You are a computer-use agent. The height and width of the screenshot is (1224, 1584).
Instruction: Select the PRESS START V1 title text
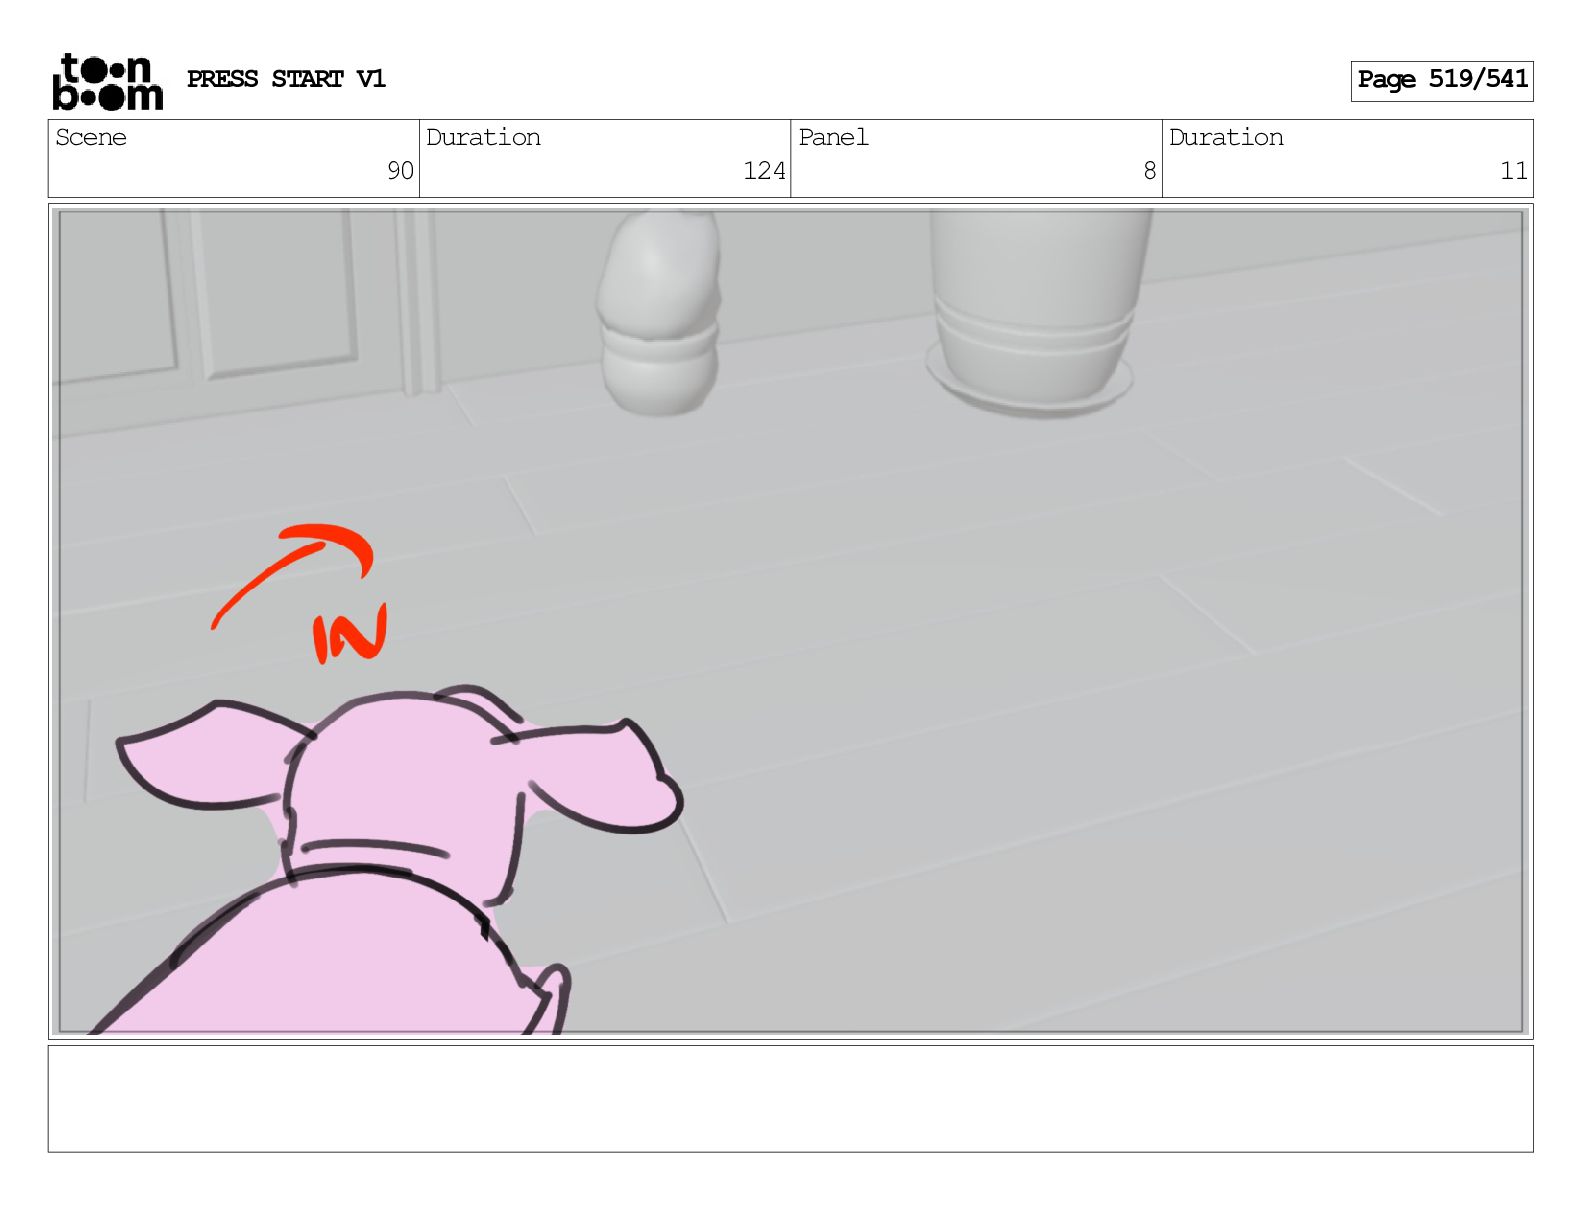click(286, 79)
